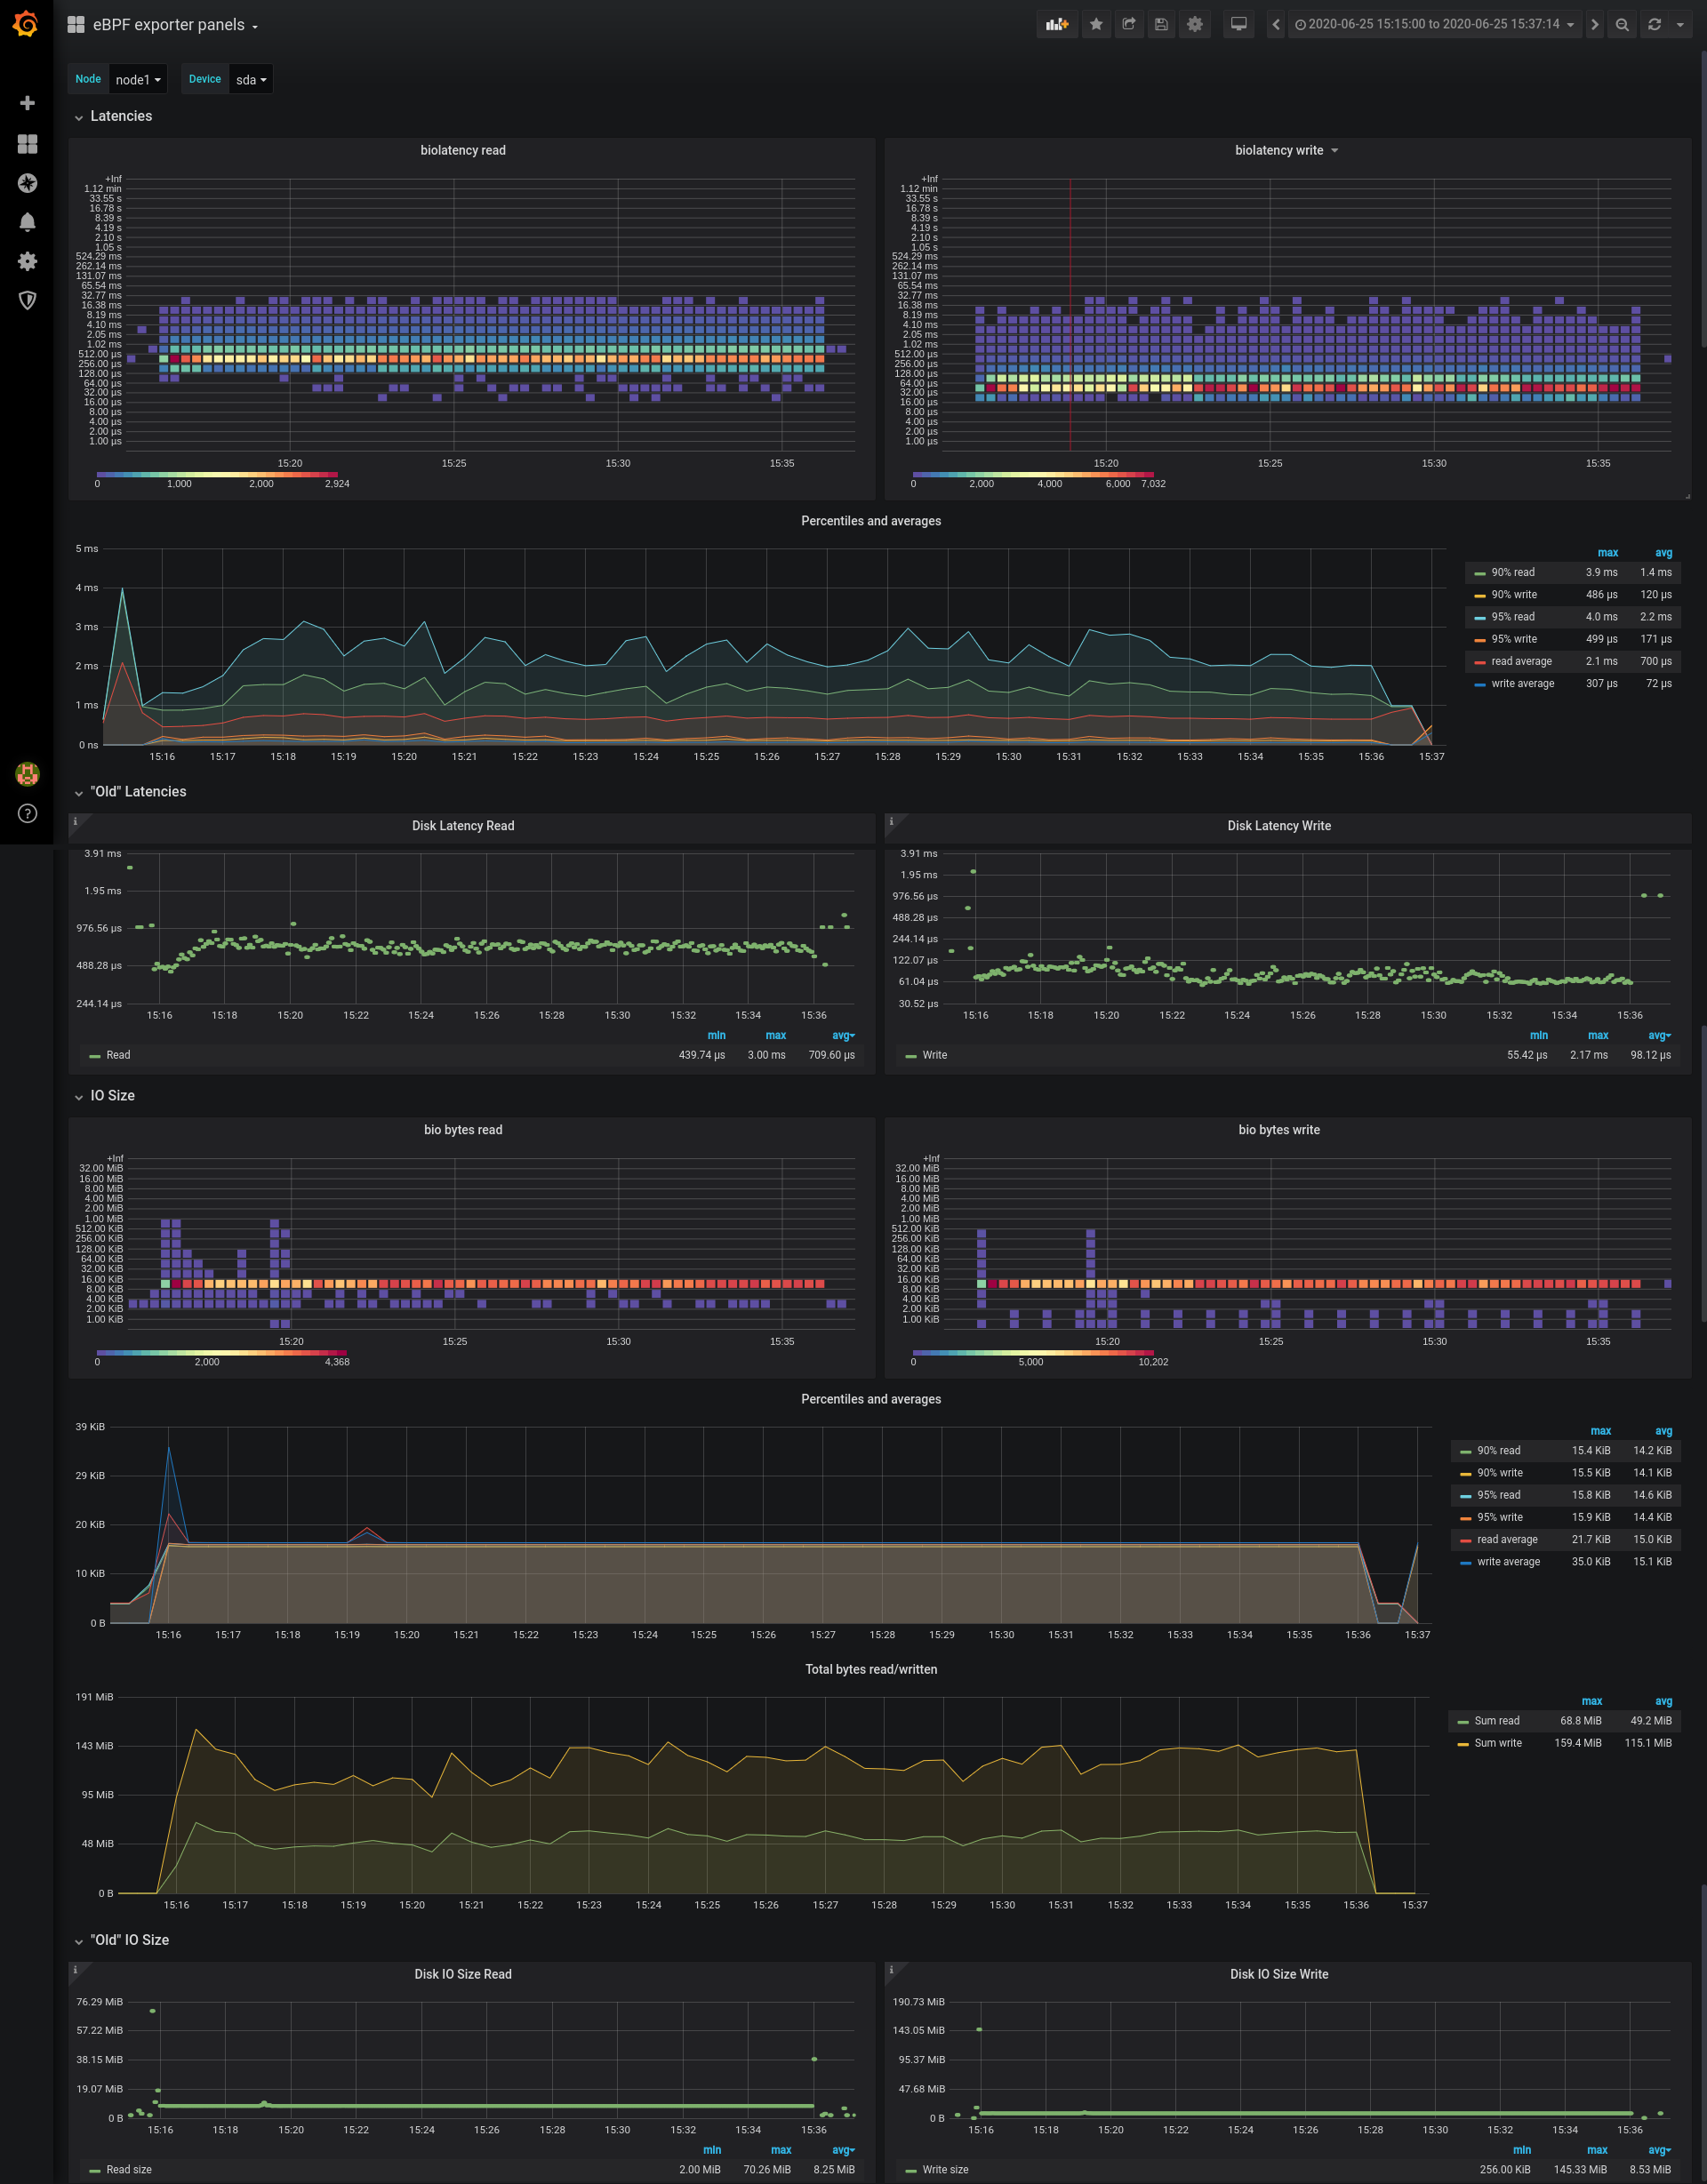Viewport: 1707px width, 2184px height.
Task: Open dashboard settings gear icon
Action: (1195, 24)
